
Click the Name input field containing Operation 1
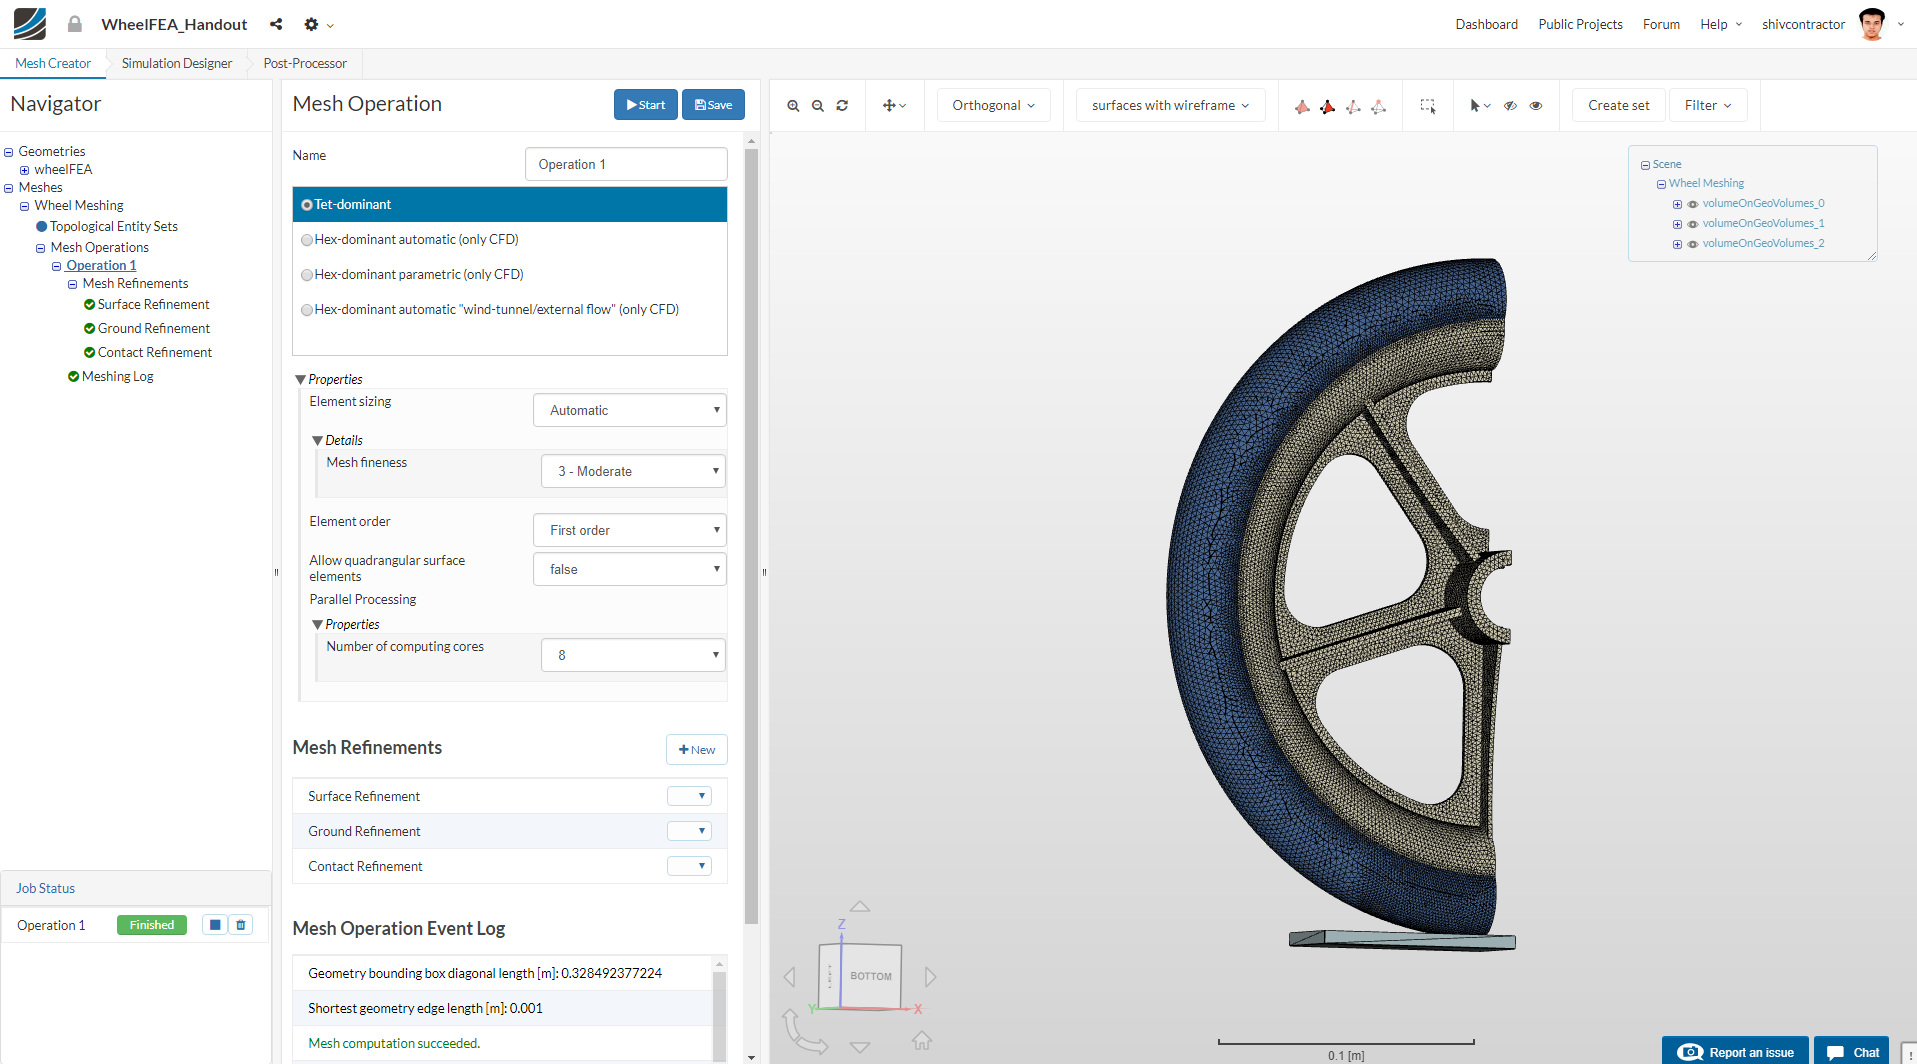pos(625,164)
